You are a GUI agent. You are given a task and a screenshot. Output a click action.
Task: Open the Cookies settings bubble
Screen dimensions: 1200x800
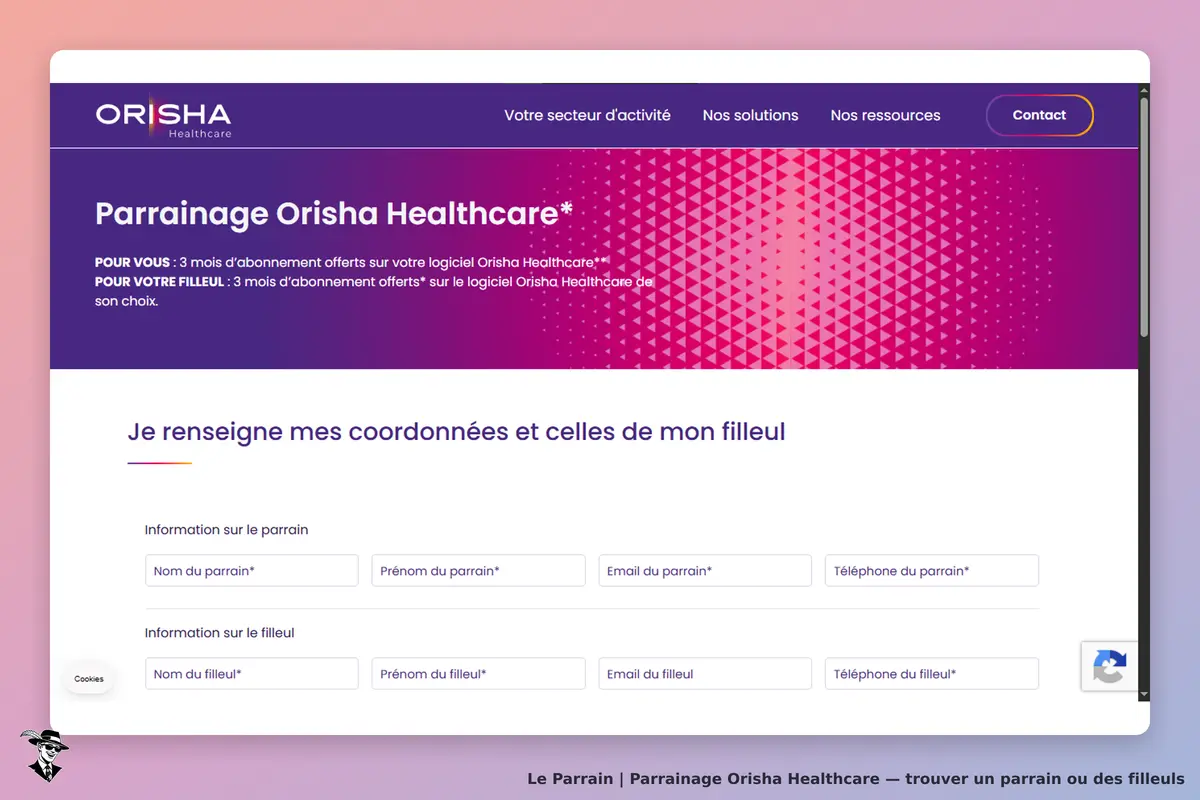(89, 679)
